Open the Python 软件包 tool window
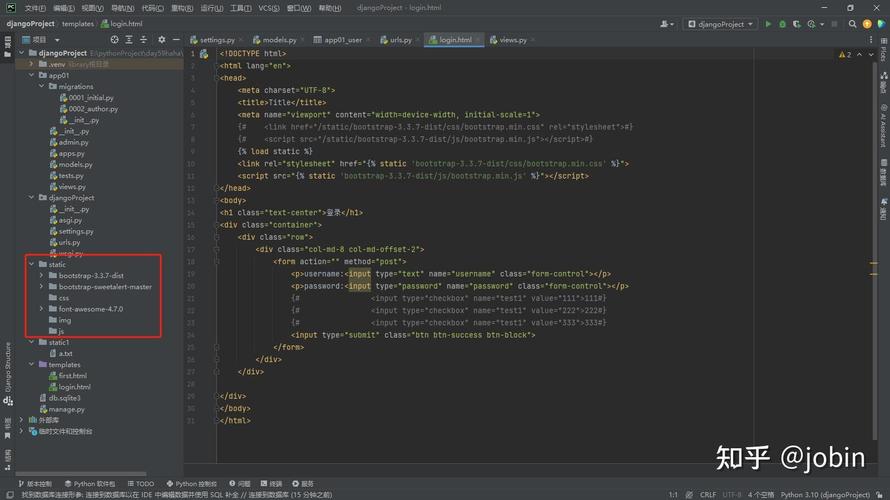This screenshot has width=890, height=500. click(x=90, y=484)
